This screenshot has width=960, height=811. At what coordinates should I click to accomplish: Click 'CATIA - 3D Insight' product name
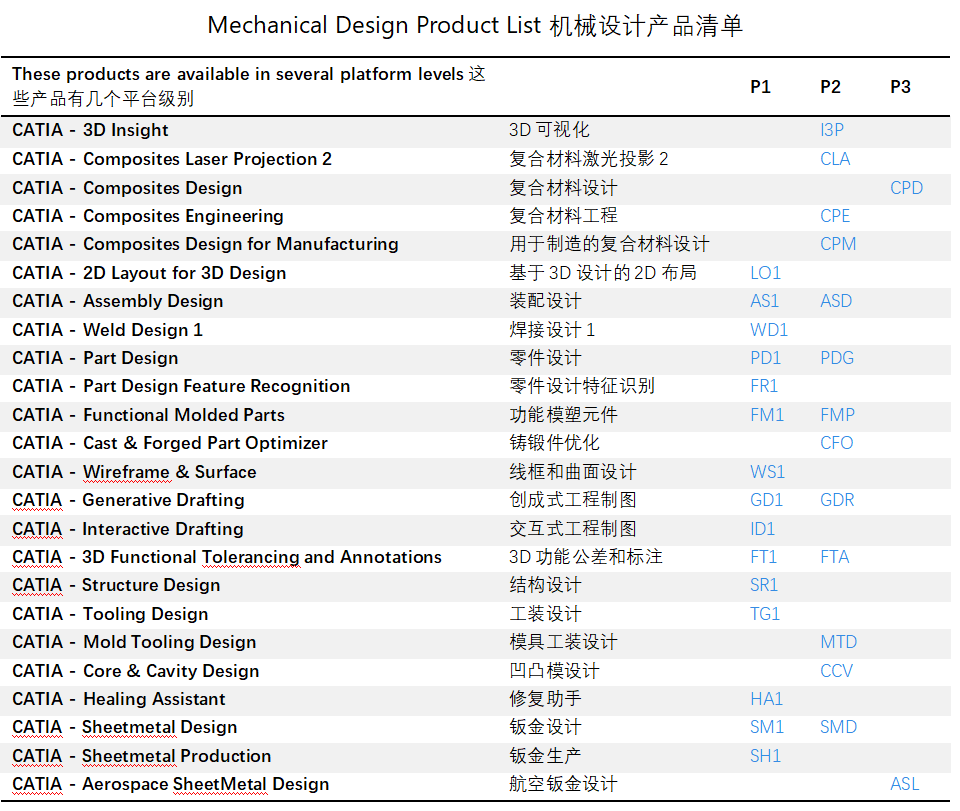90,130
